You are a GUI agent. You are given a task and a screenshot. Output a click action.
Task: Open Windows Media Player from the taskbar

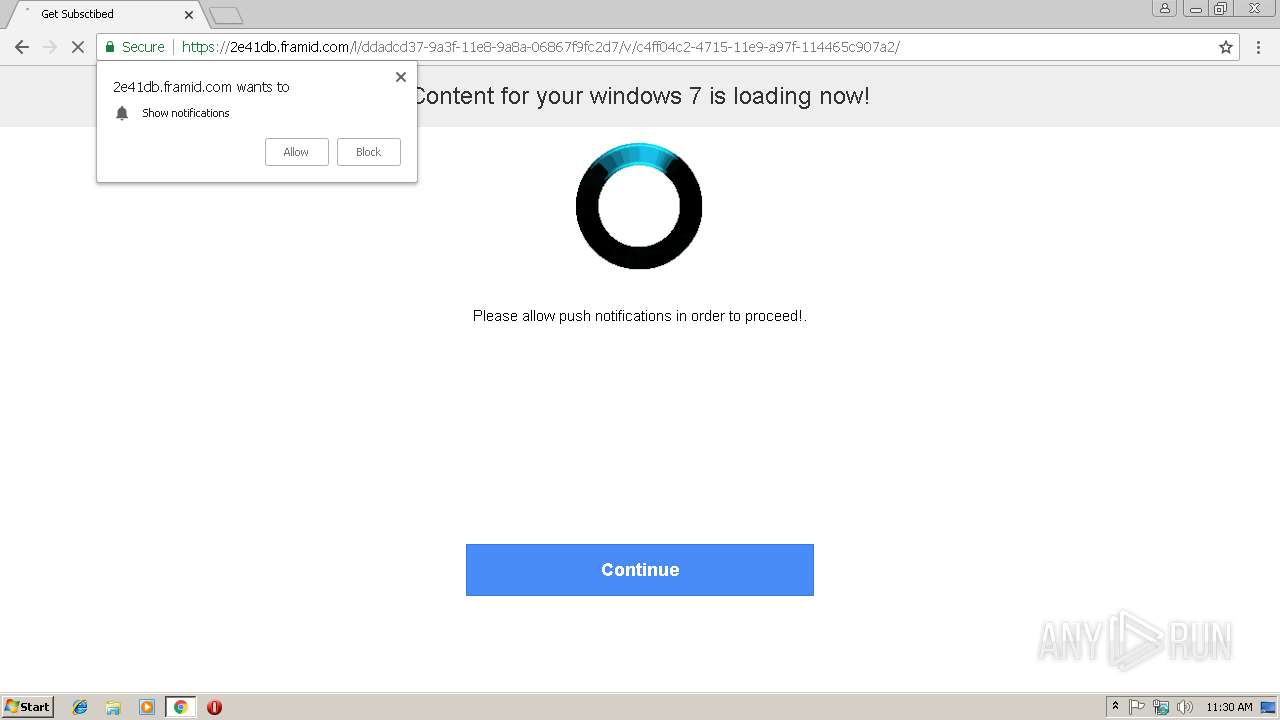point(147,707)
